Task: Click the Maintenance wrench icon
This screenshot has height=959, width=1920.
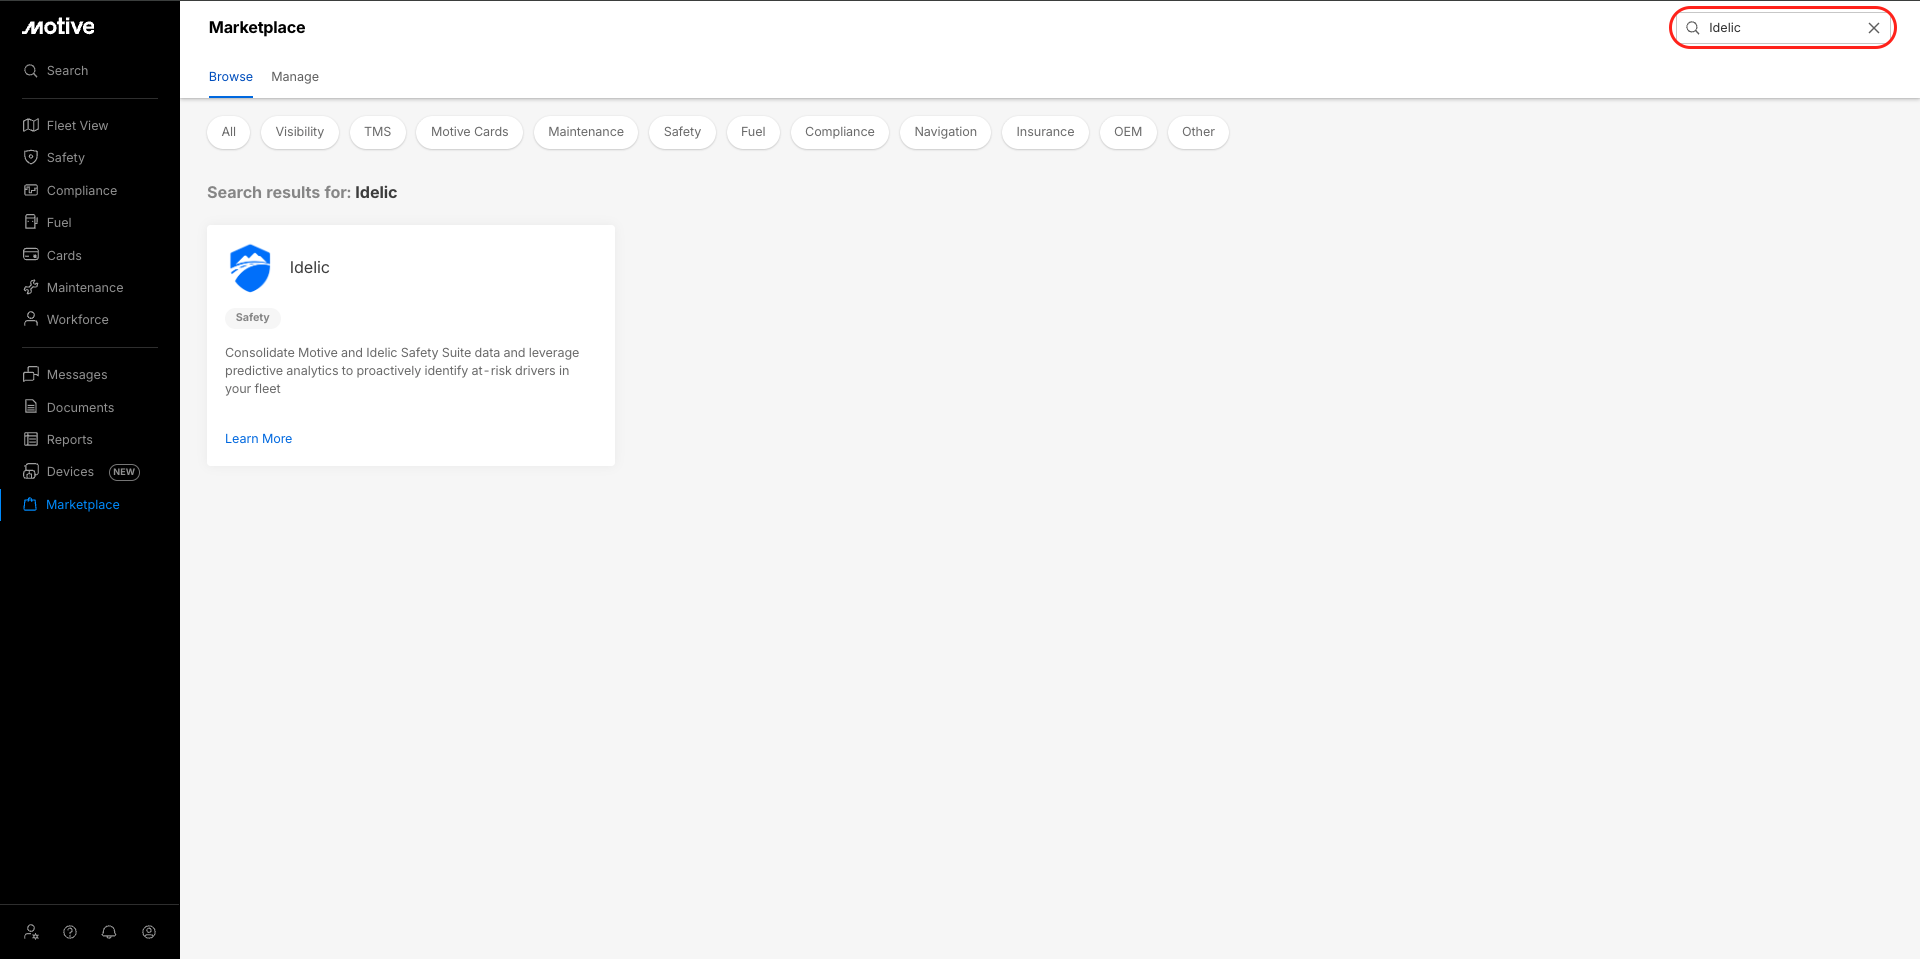Action: 31,287
